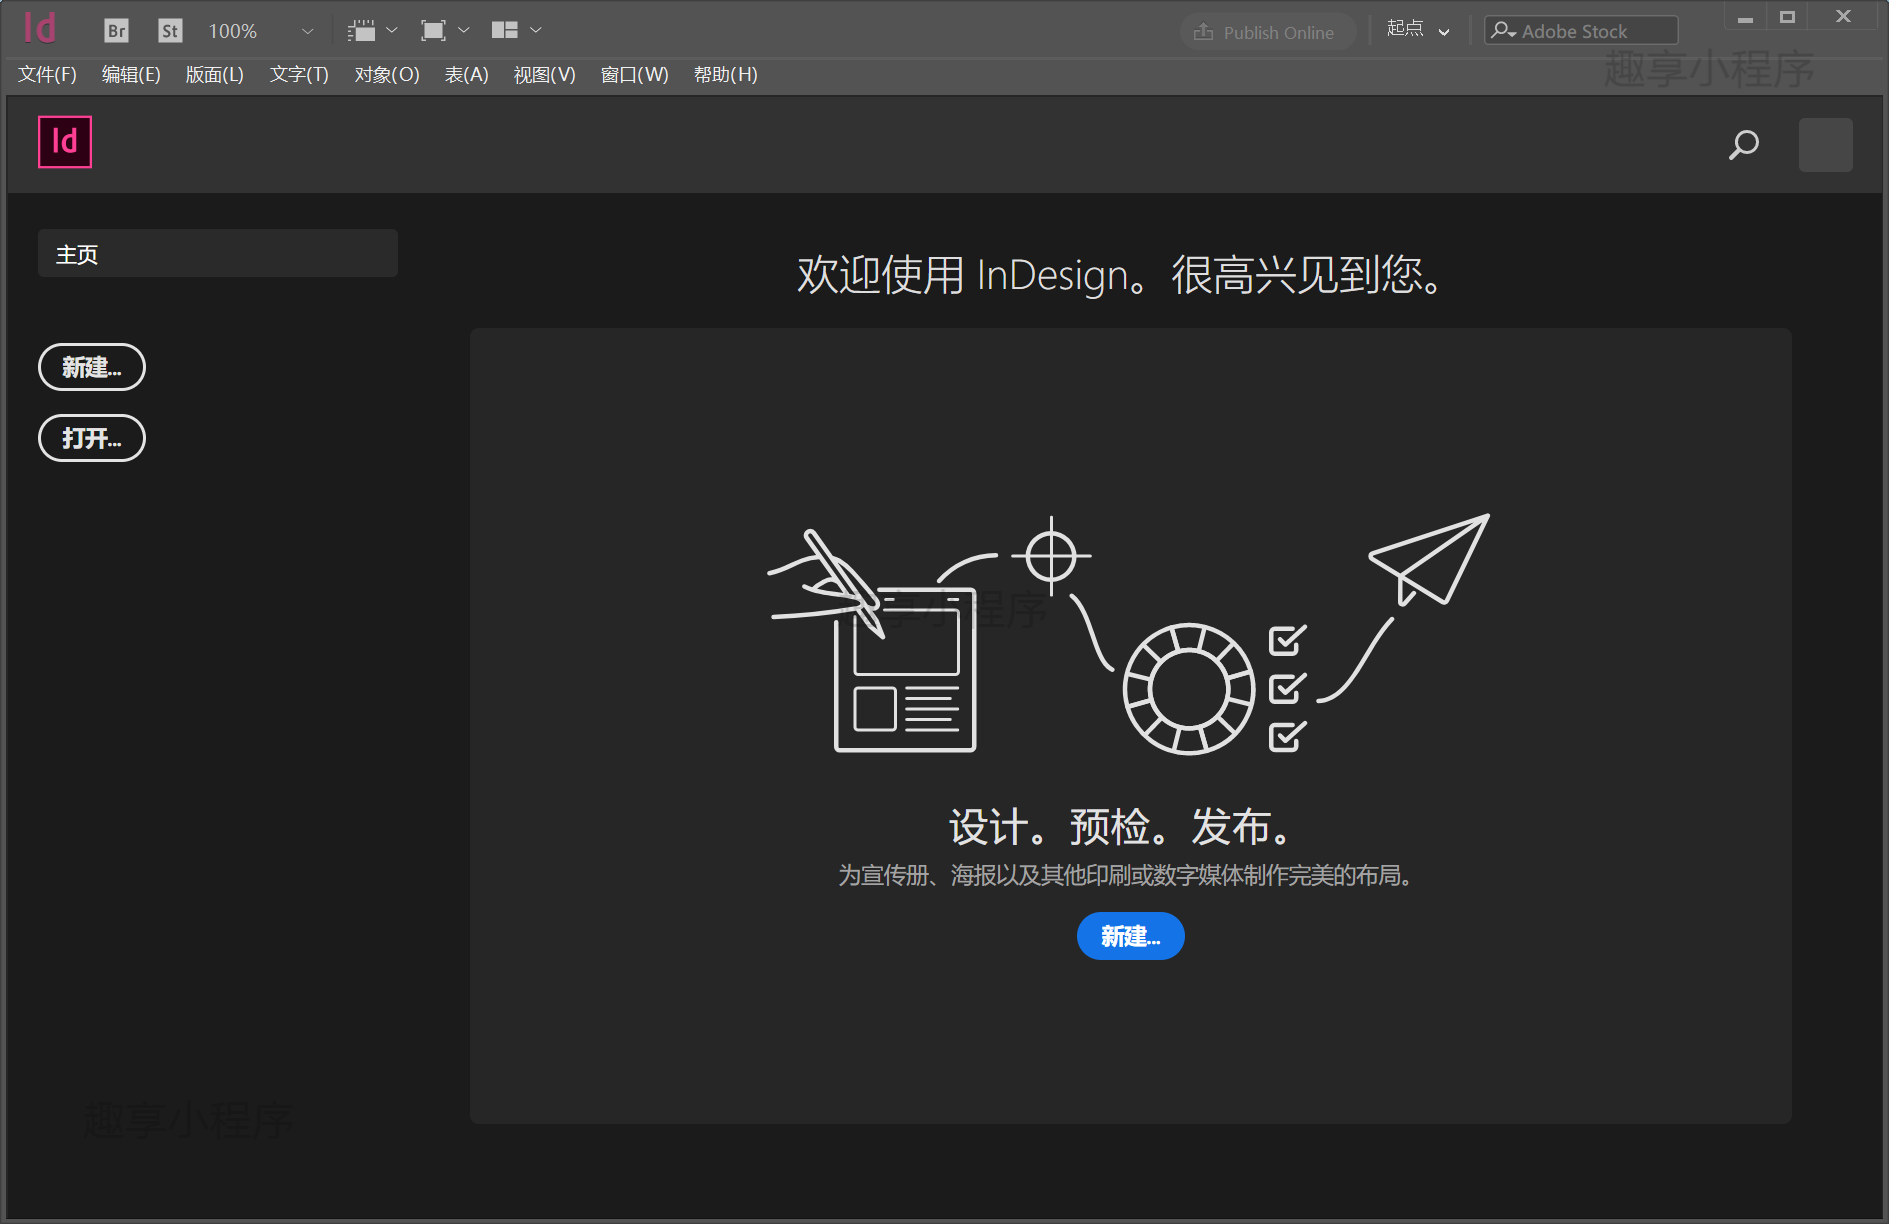Select the 主页 home tab in sidebar
Screen dimensions: 1889x1224
click(218, 254)
